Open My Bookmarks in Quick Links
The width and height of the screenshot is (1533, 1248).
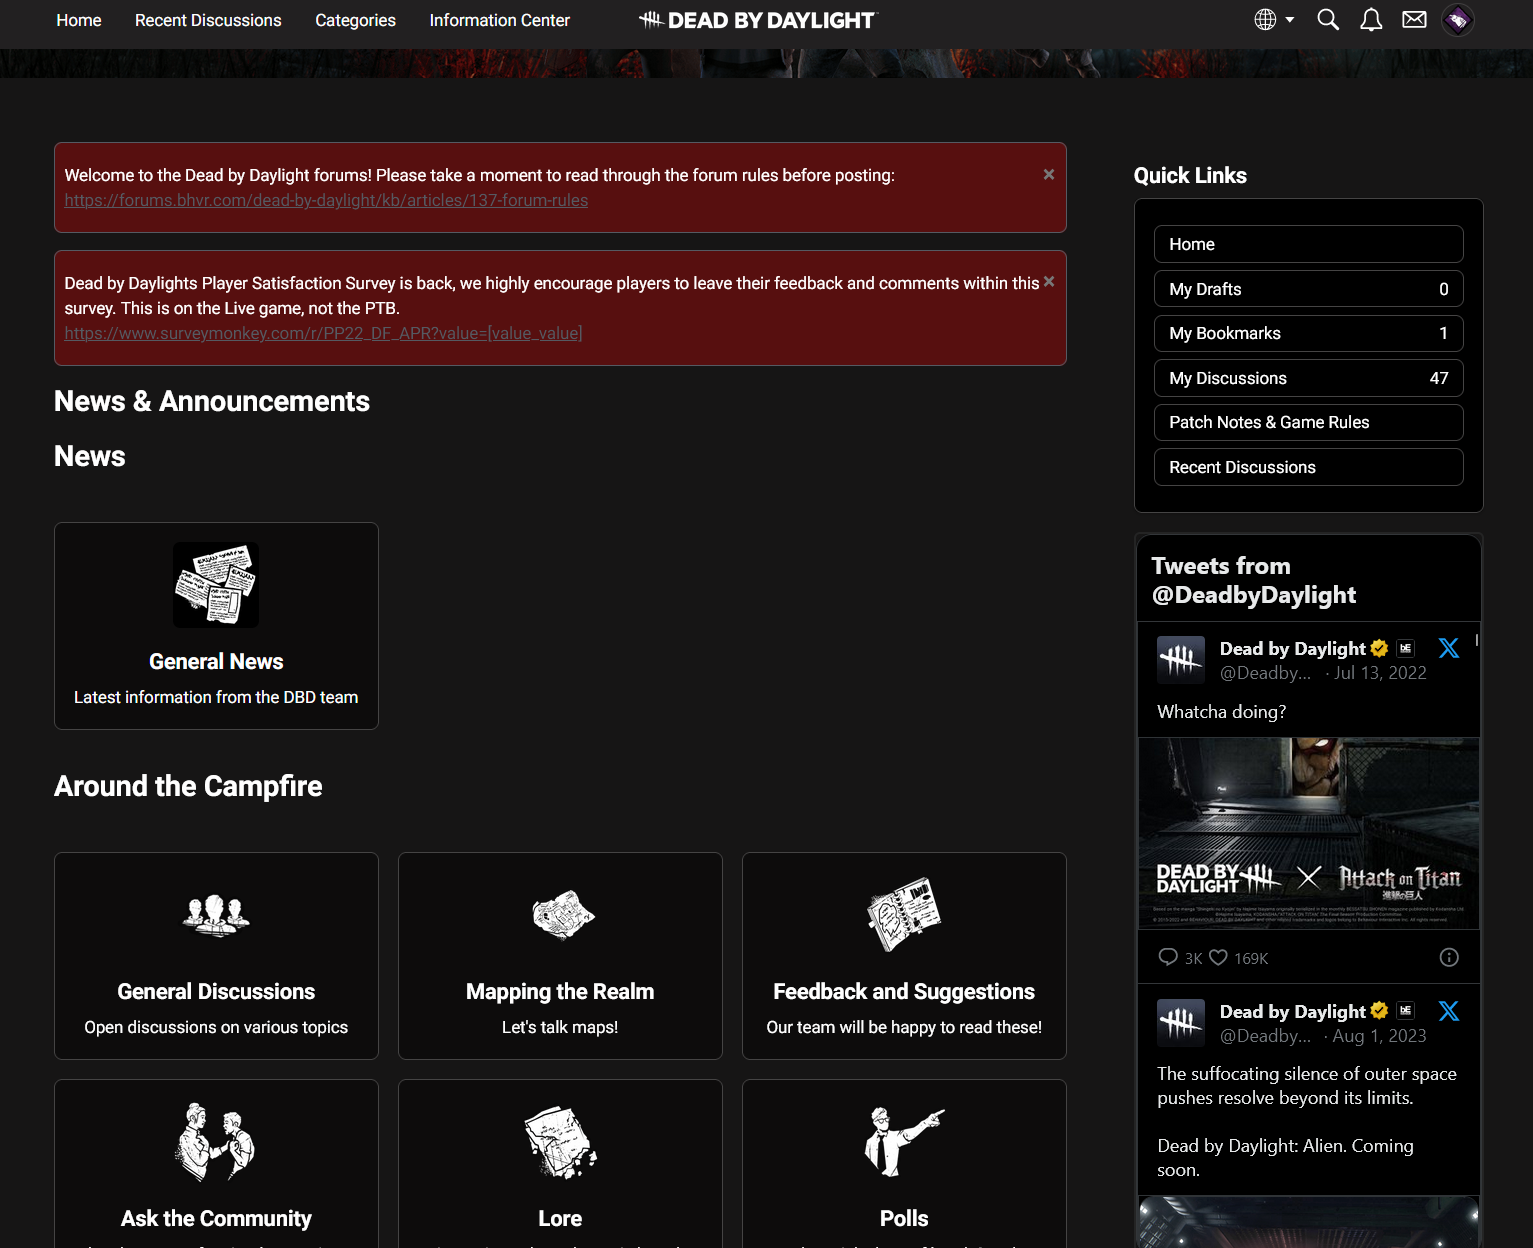coord(1308,333)
